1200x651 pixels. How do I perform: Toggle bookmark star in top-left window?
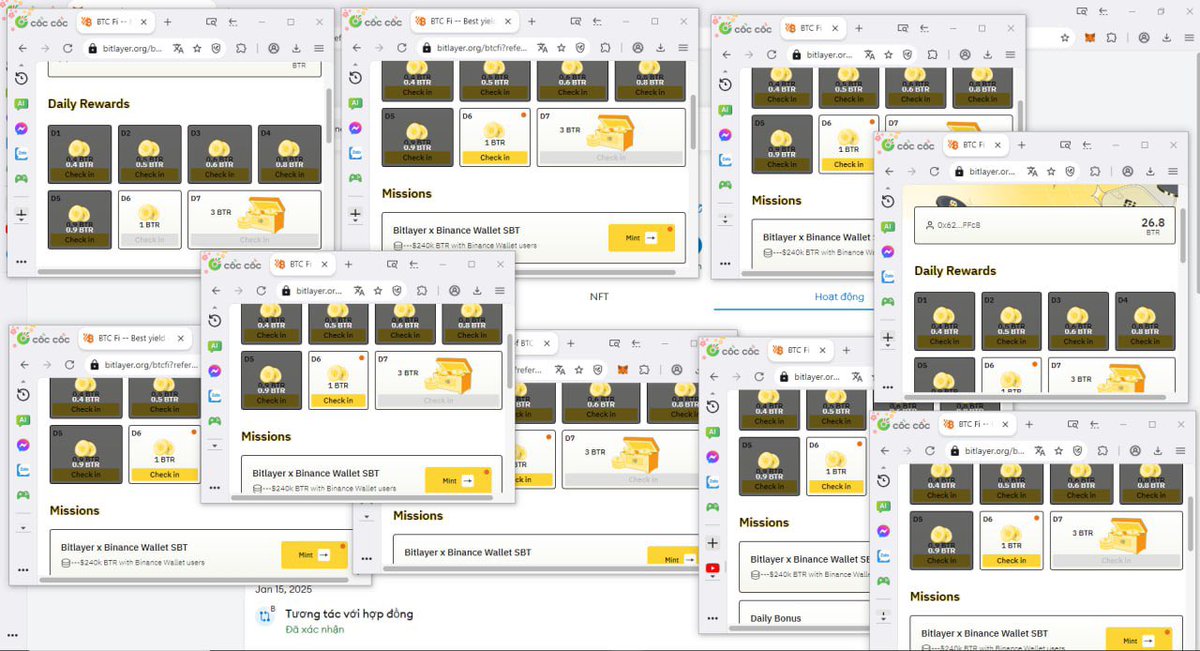click(x=197, y=48)
